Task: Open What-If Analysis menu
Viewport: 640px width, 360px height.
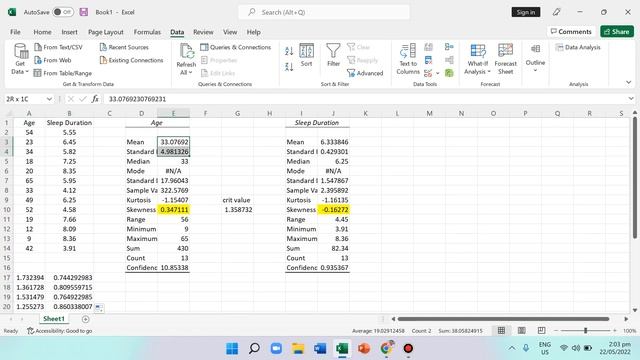Action: [x=478, y=59]
